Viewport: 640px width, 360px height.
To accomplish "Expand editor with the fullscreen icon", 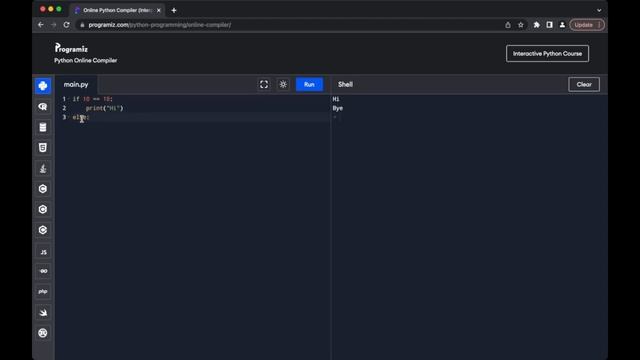I will 264,84.
